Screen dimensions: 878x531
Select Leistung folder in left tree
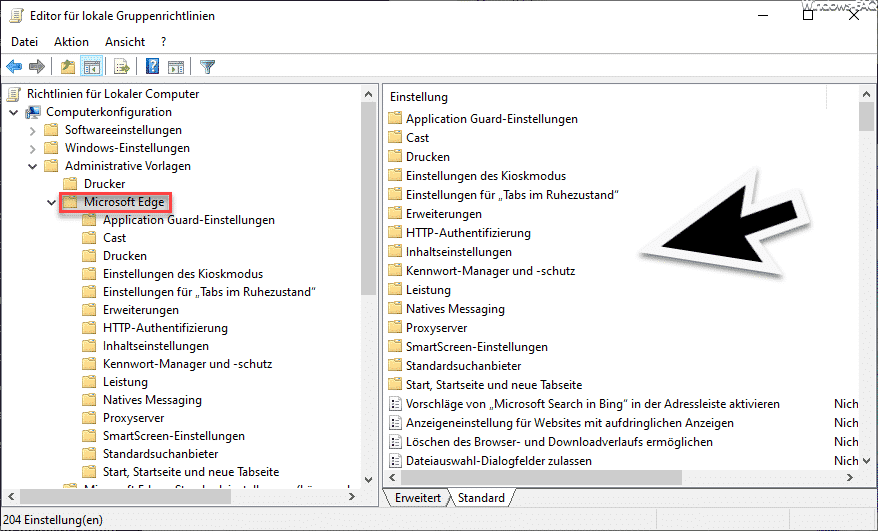125,382
